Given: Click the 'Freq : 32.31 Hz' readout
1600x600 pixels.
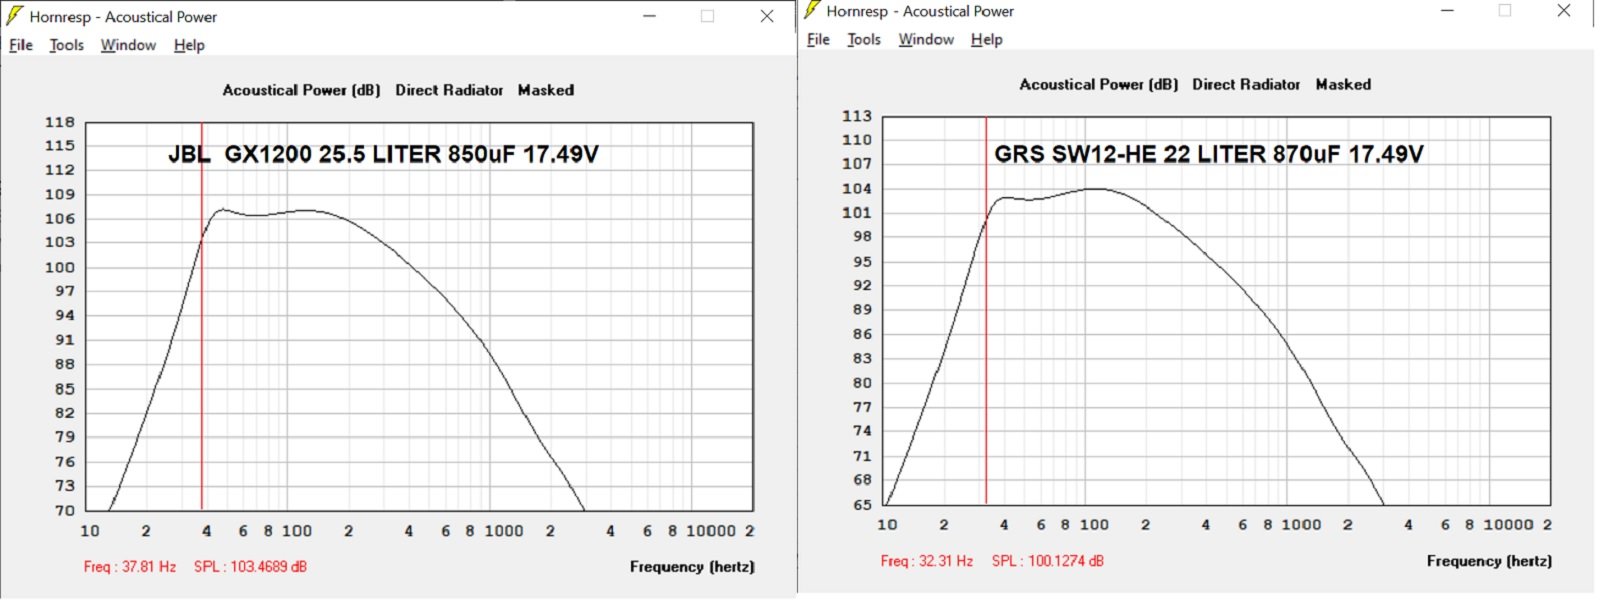Looking at the screenshot, I should coord(927,561).
